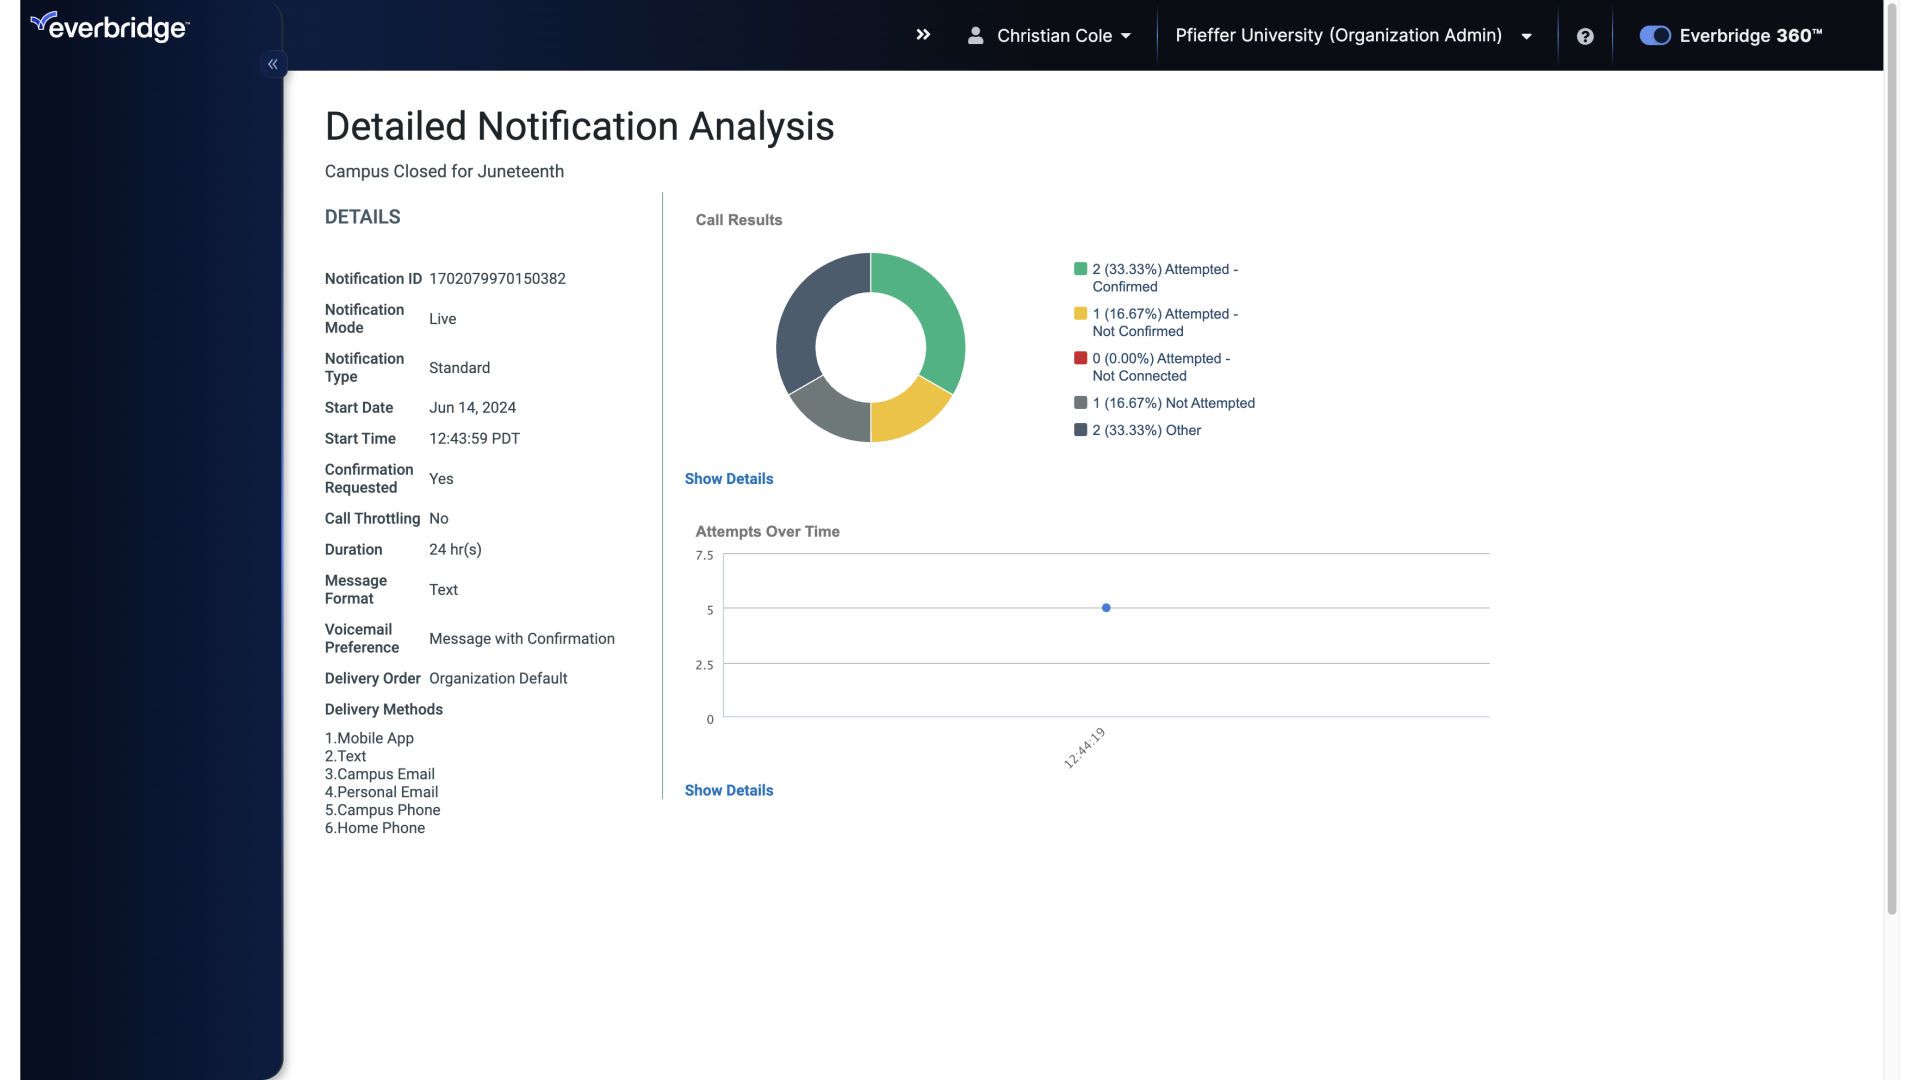
Task: Click the Not Attempted legend square
Action: tap(1081, 402)
